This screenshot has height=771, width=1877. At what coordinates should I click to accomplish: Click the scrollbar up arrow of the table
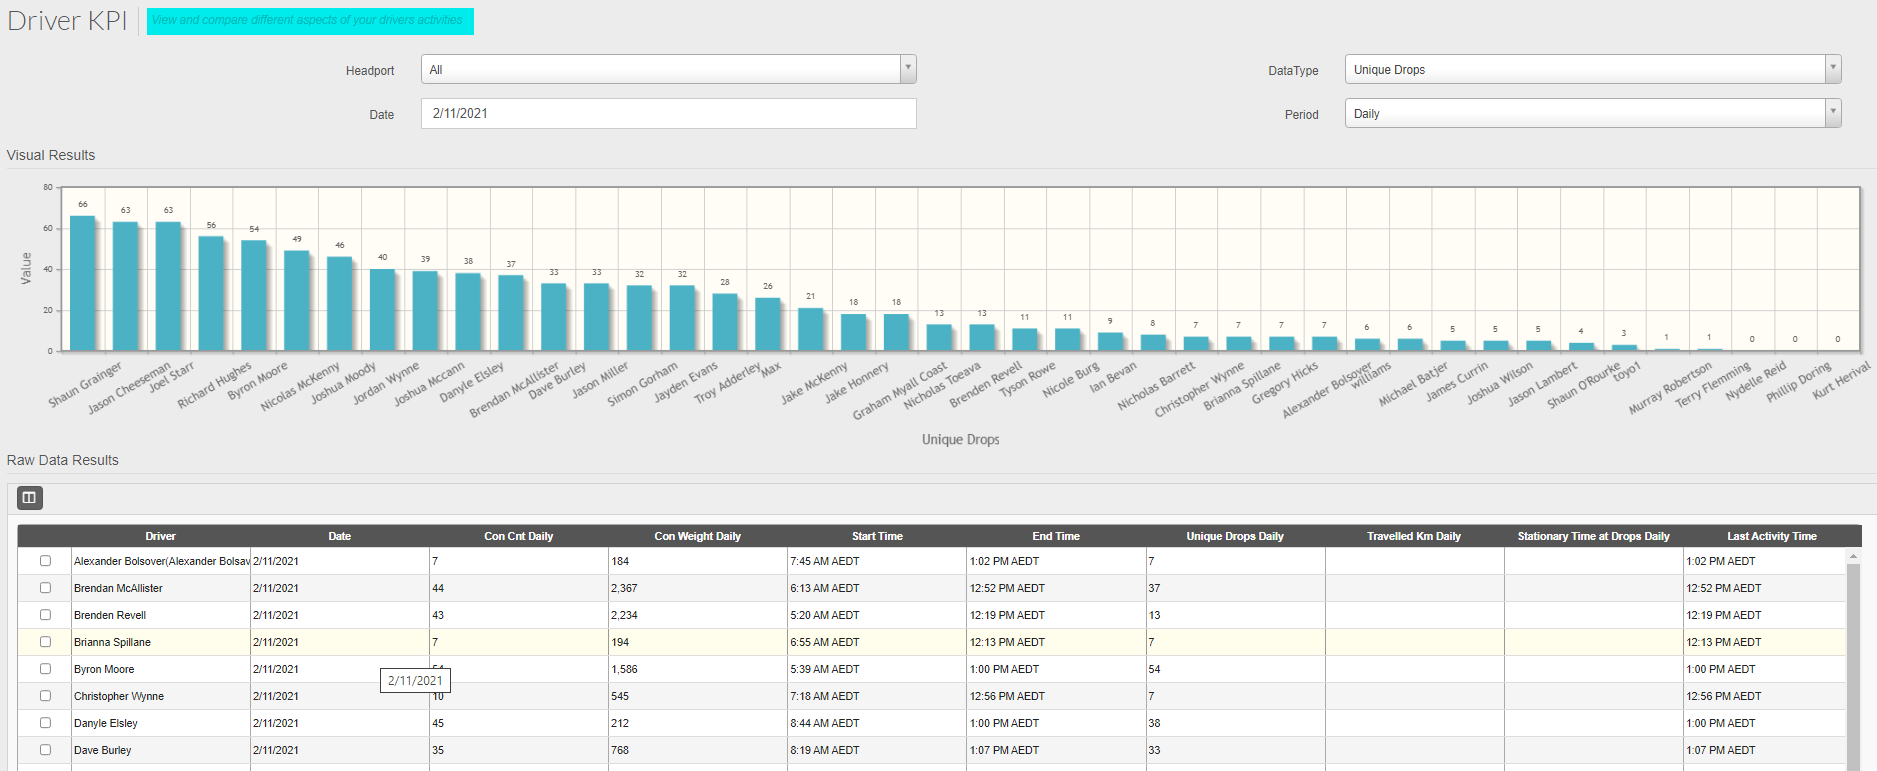1853,555
